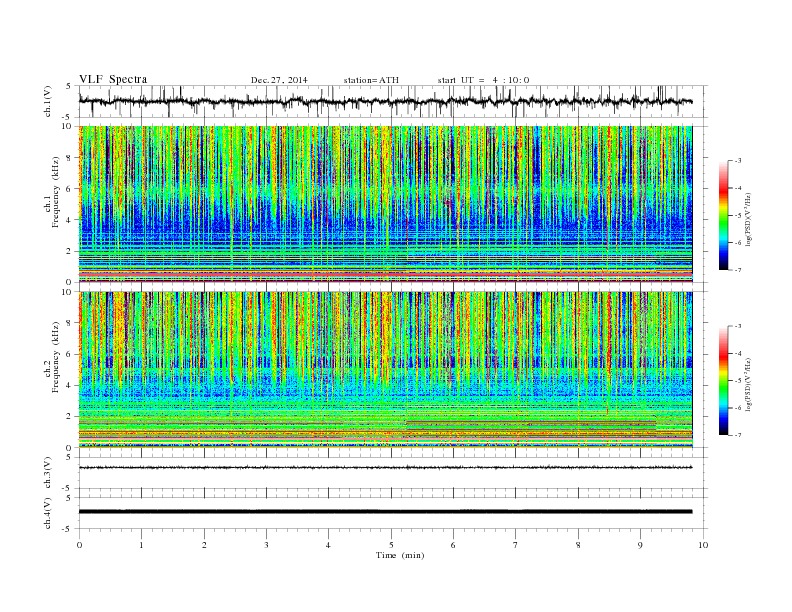Click time axis tick label "5"

pyautogui.click(x=391, y=545)
